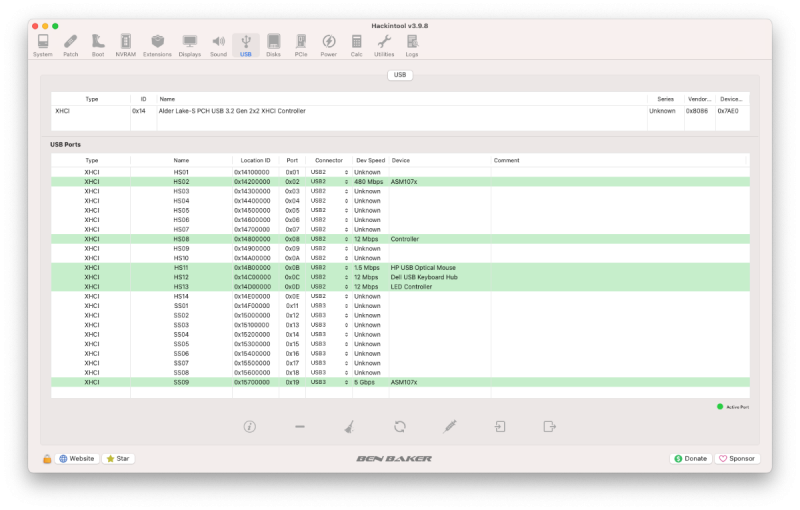Click location ID 0x14800000

pyautogui.click(x=252, y=239)
